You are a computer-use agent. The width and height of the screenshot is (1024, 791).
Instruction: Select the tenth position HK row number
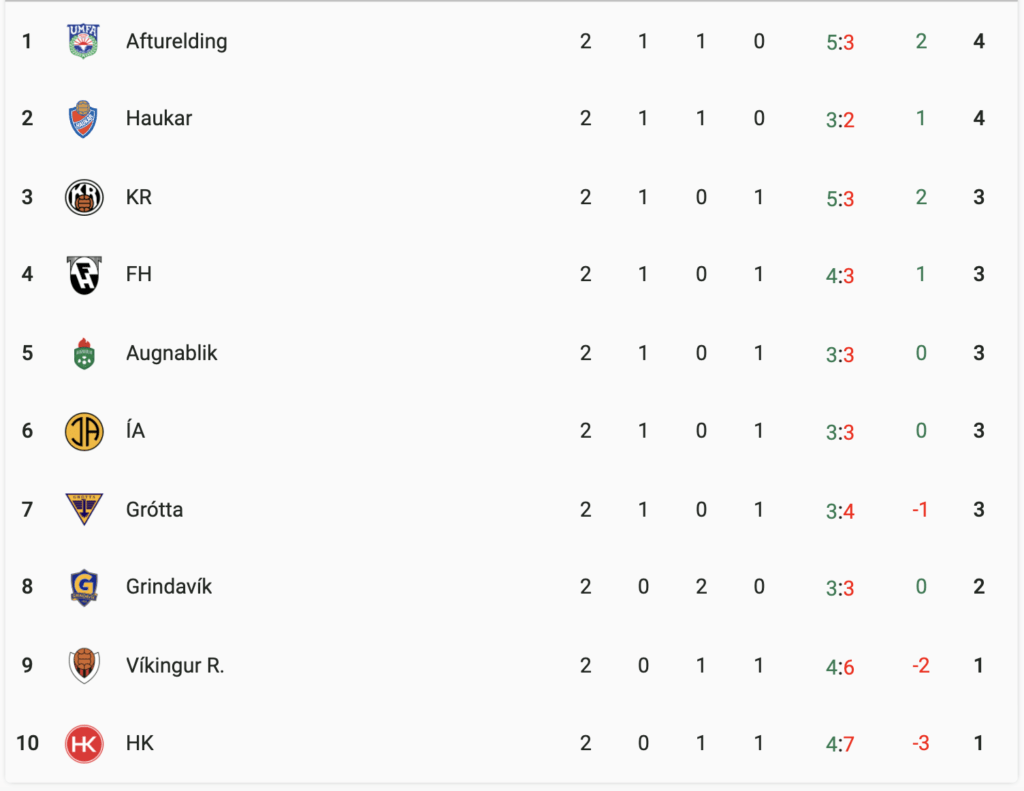coord(27,743)
